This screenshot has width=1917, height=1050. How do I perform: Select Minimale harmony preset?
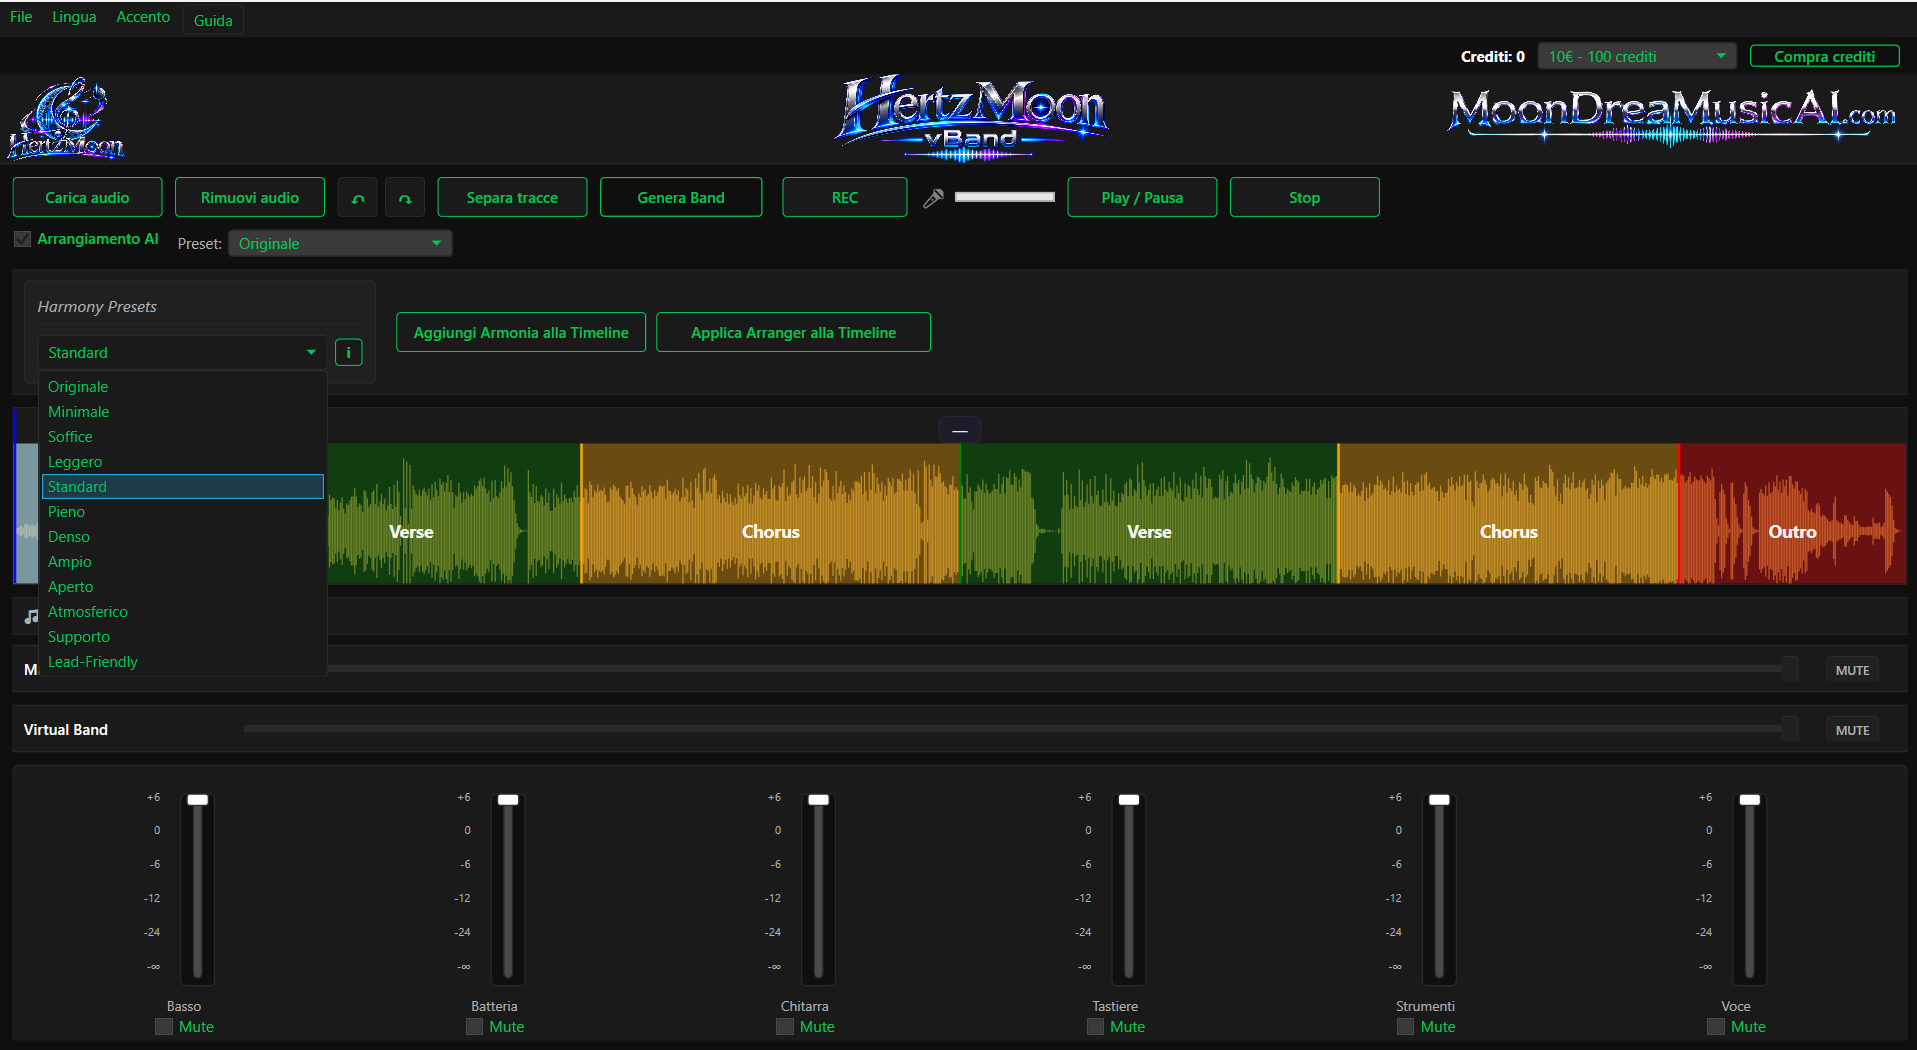coord(183,412)
